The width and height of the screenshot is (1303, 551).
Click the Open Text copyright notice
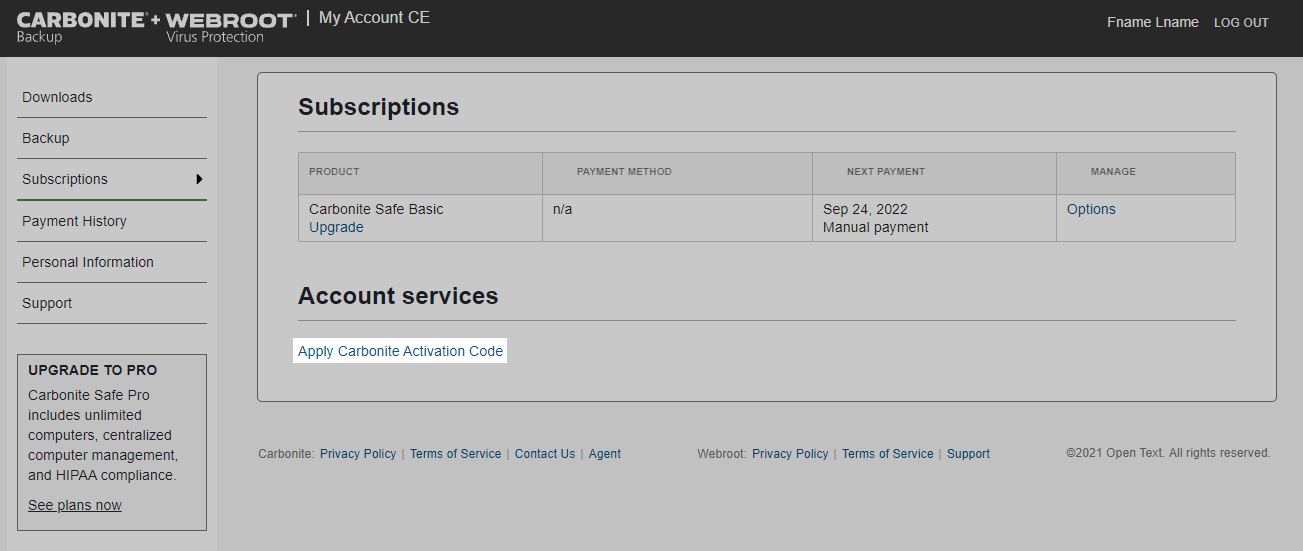point(1168,453)
